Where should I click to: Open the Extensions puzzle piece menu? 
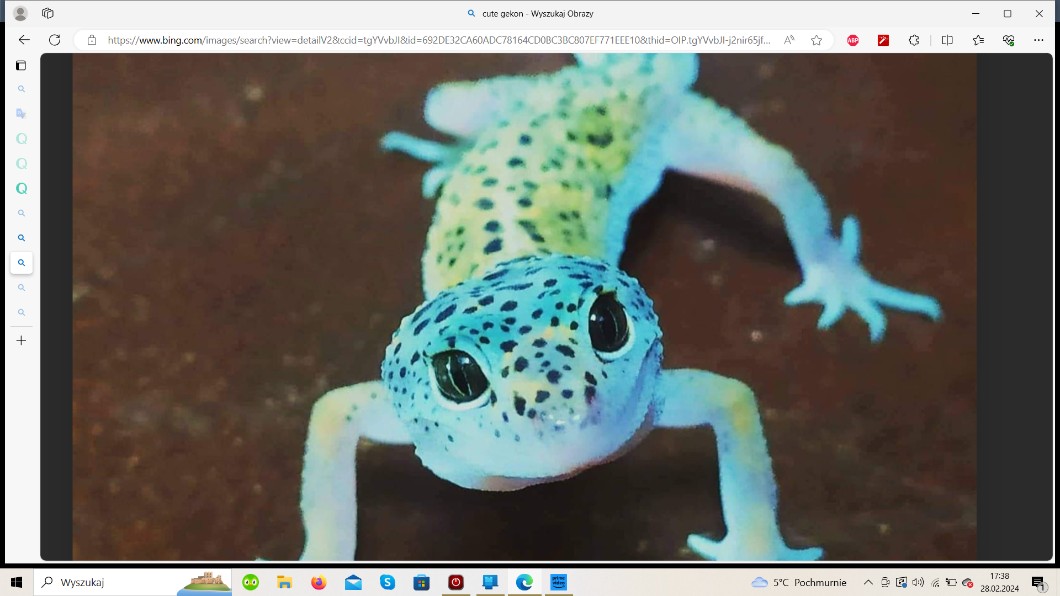coord(914,40)
